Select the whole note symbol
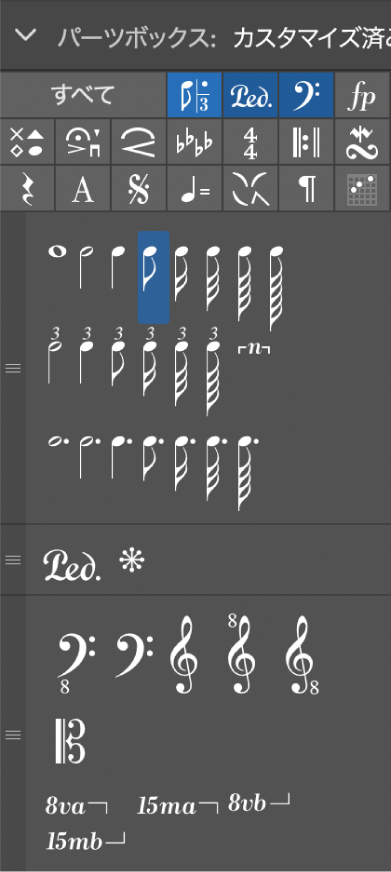This screenshot has height=872, width=391. point(57,252)
